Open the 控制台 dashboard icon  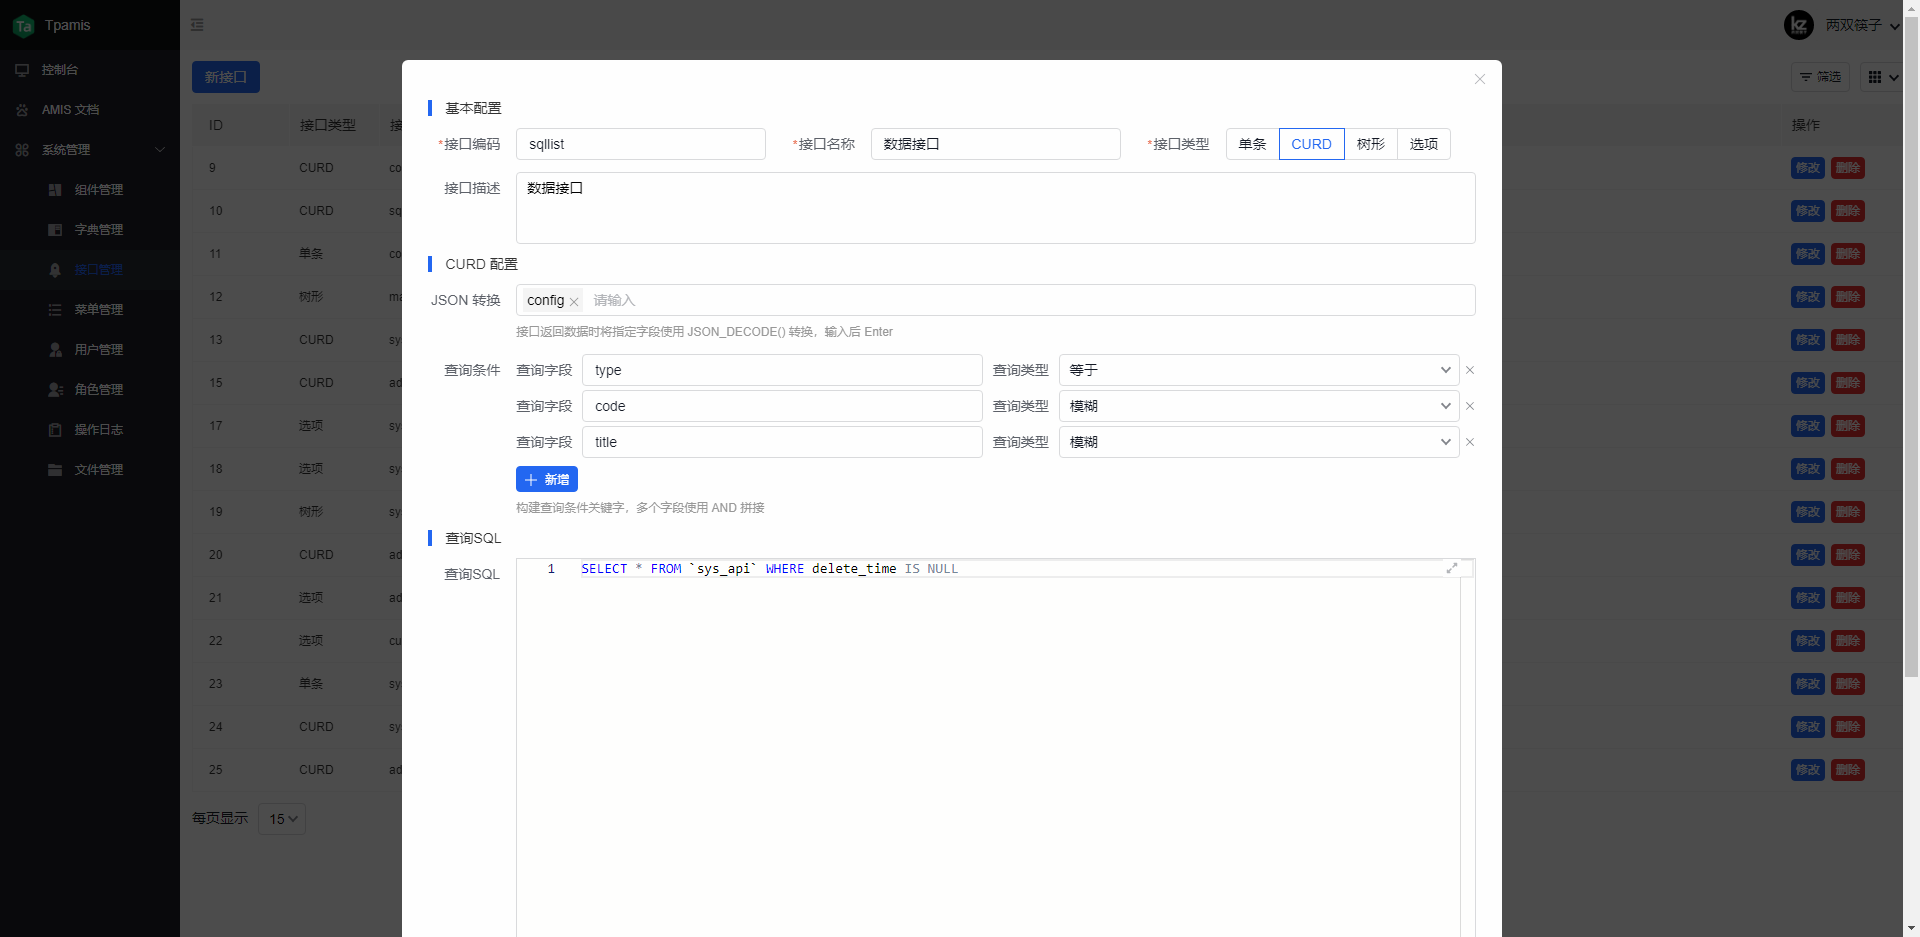tap(22, 70)
